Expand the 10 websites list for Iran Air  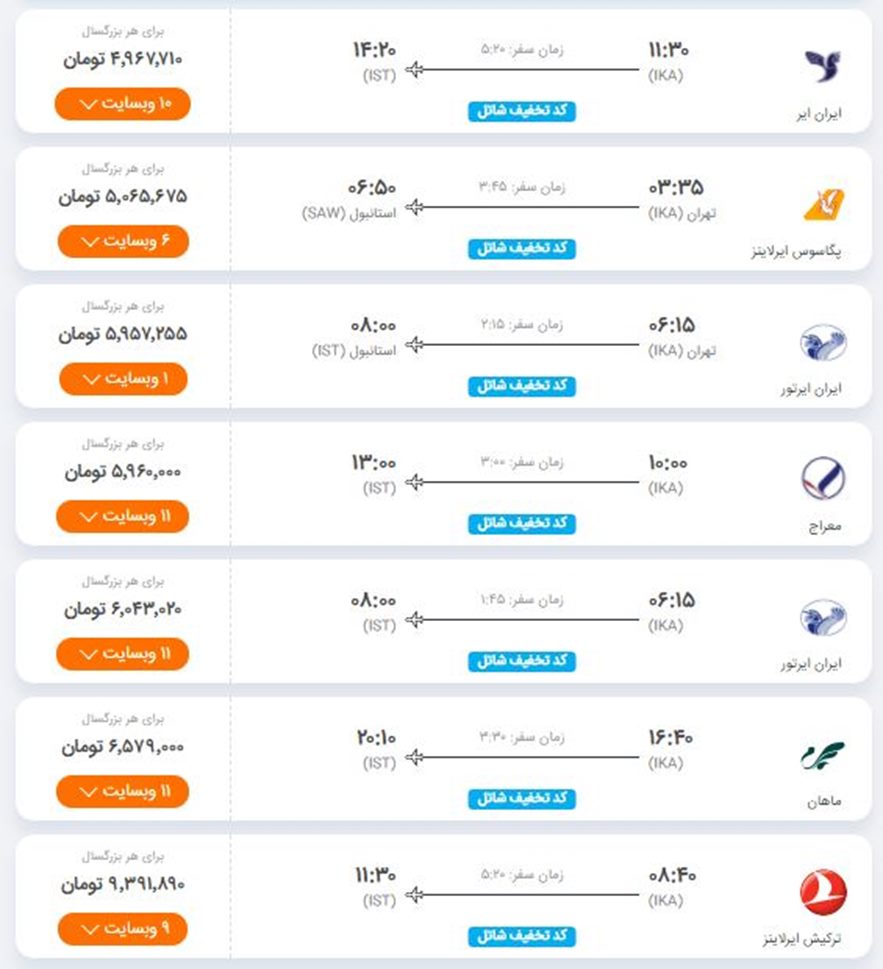point(122,104)
